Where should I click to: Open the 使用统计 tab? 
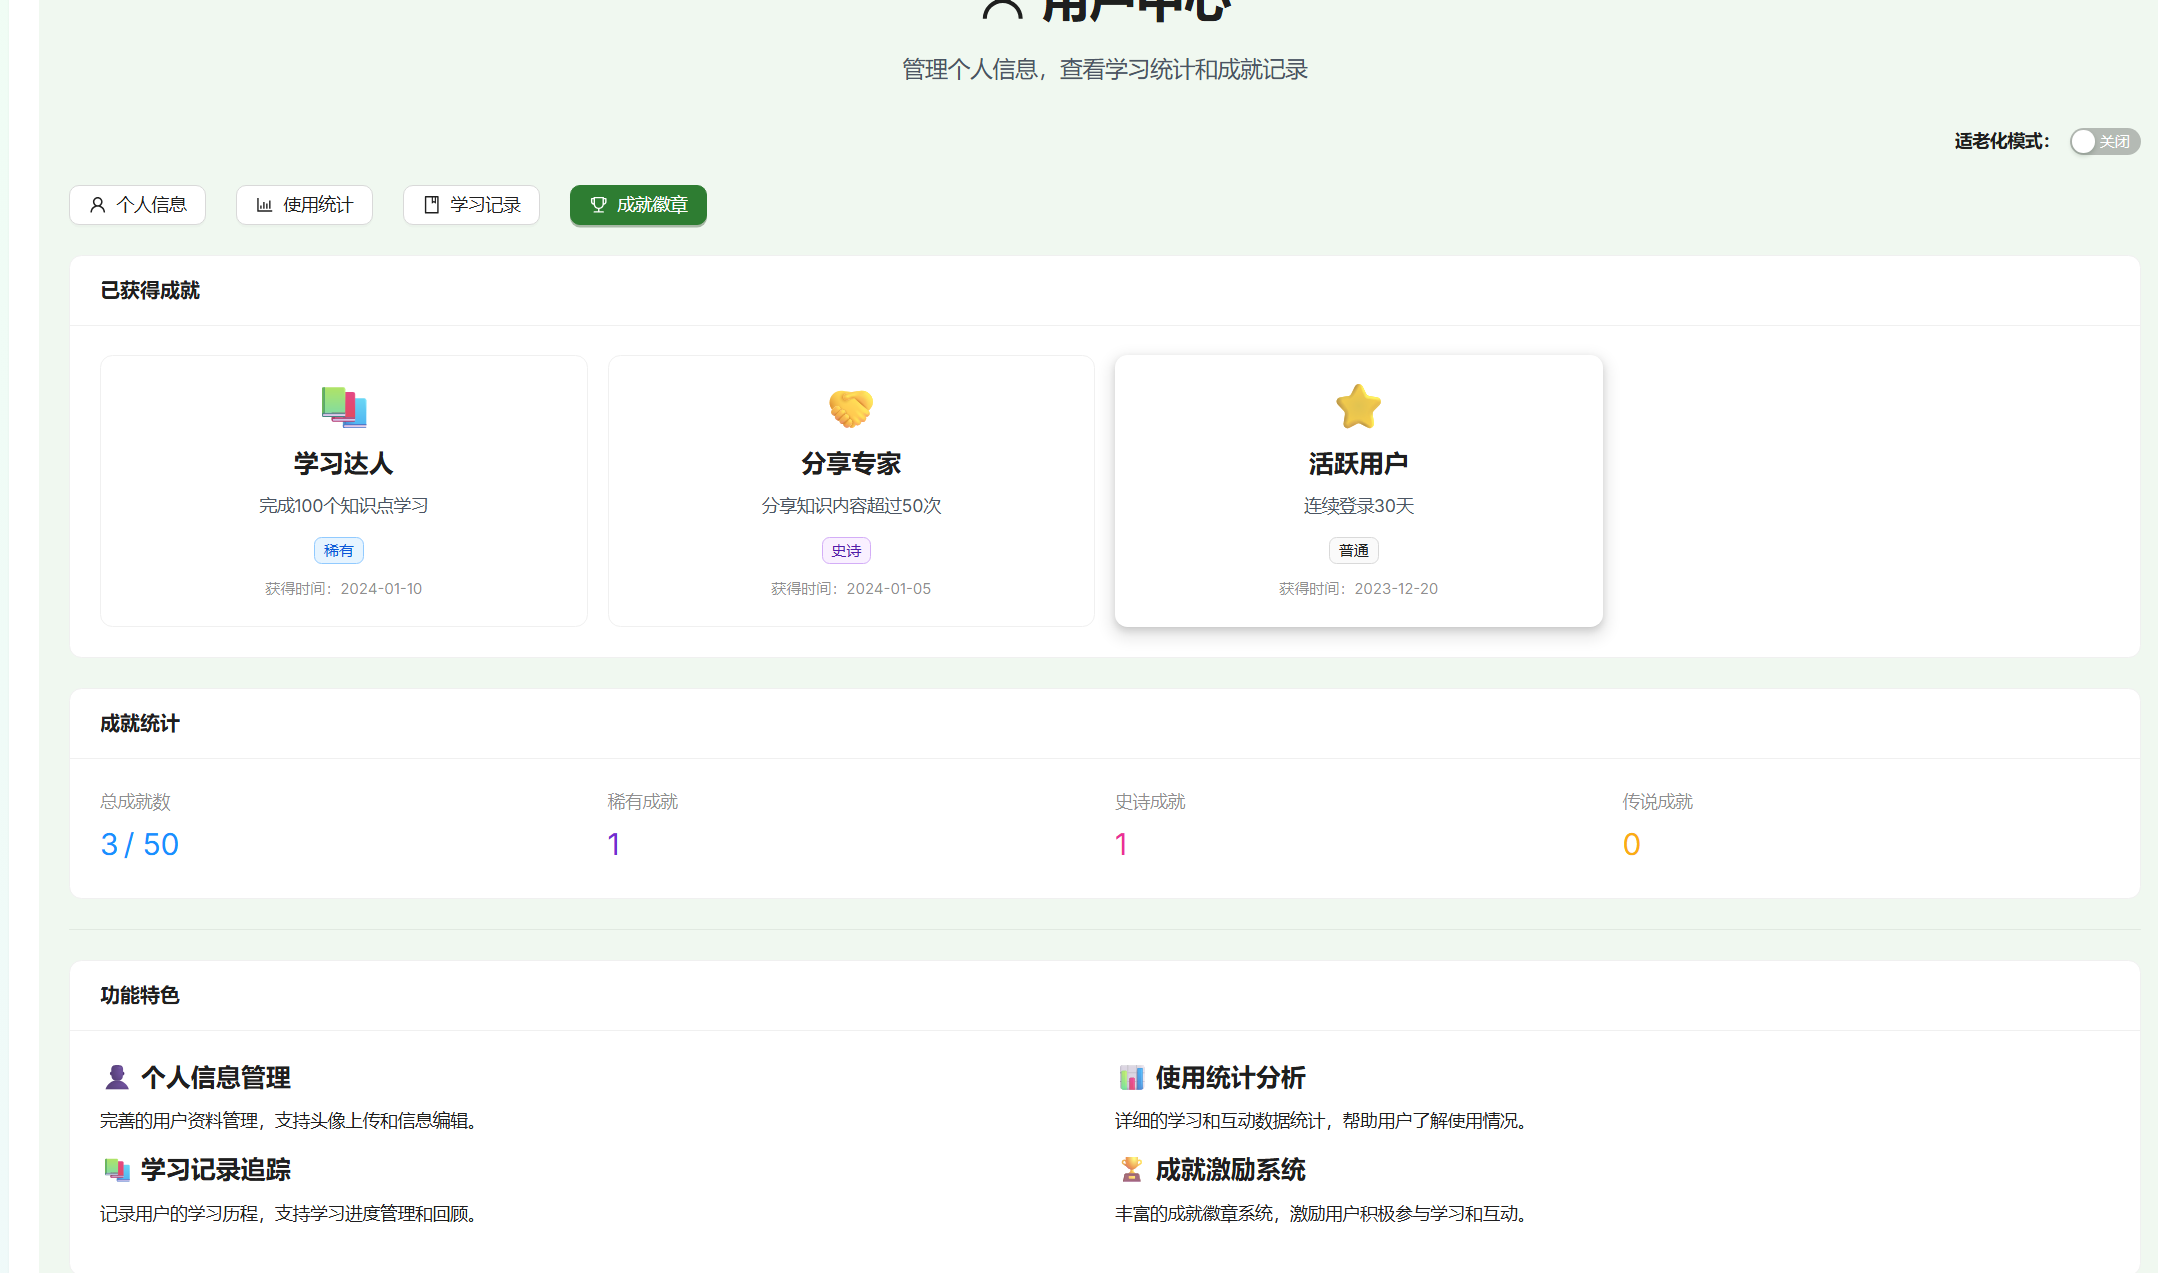[x=304, y=205]
